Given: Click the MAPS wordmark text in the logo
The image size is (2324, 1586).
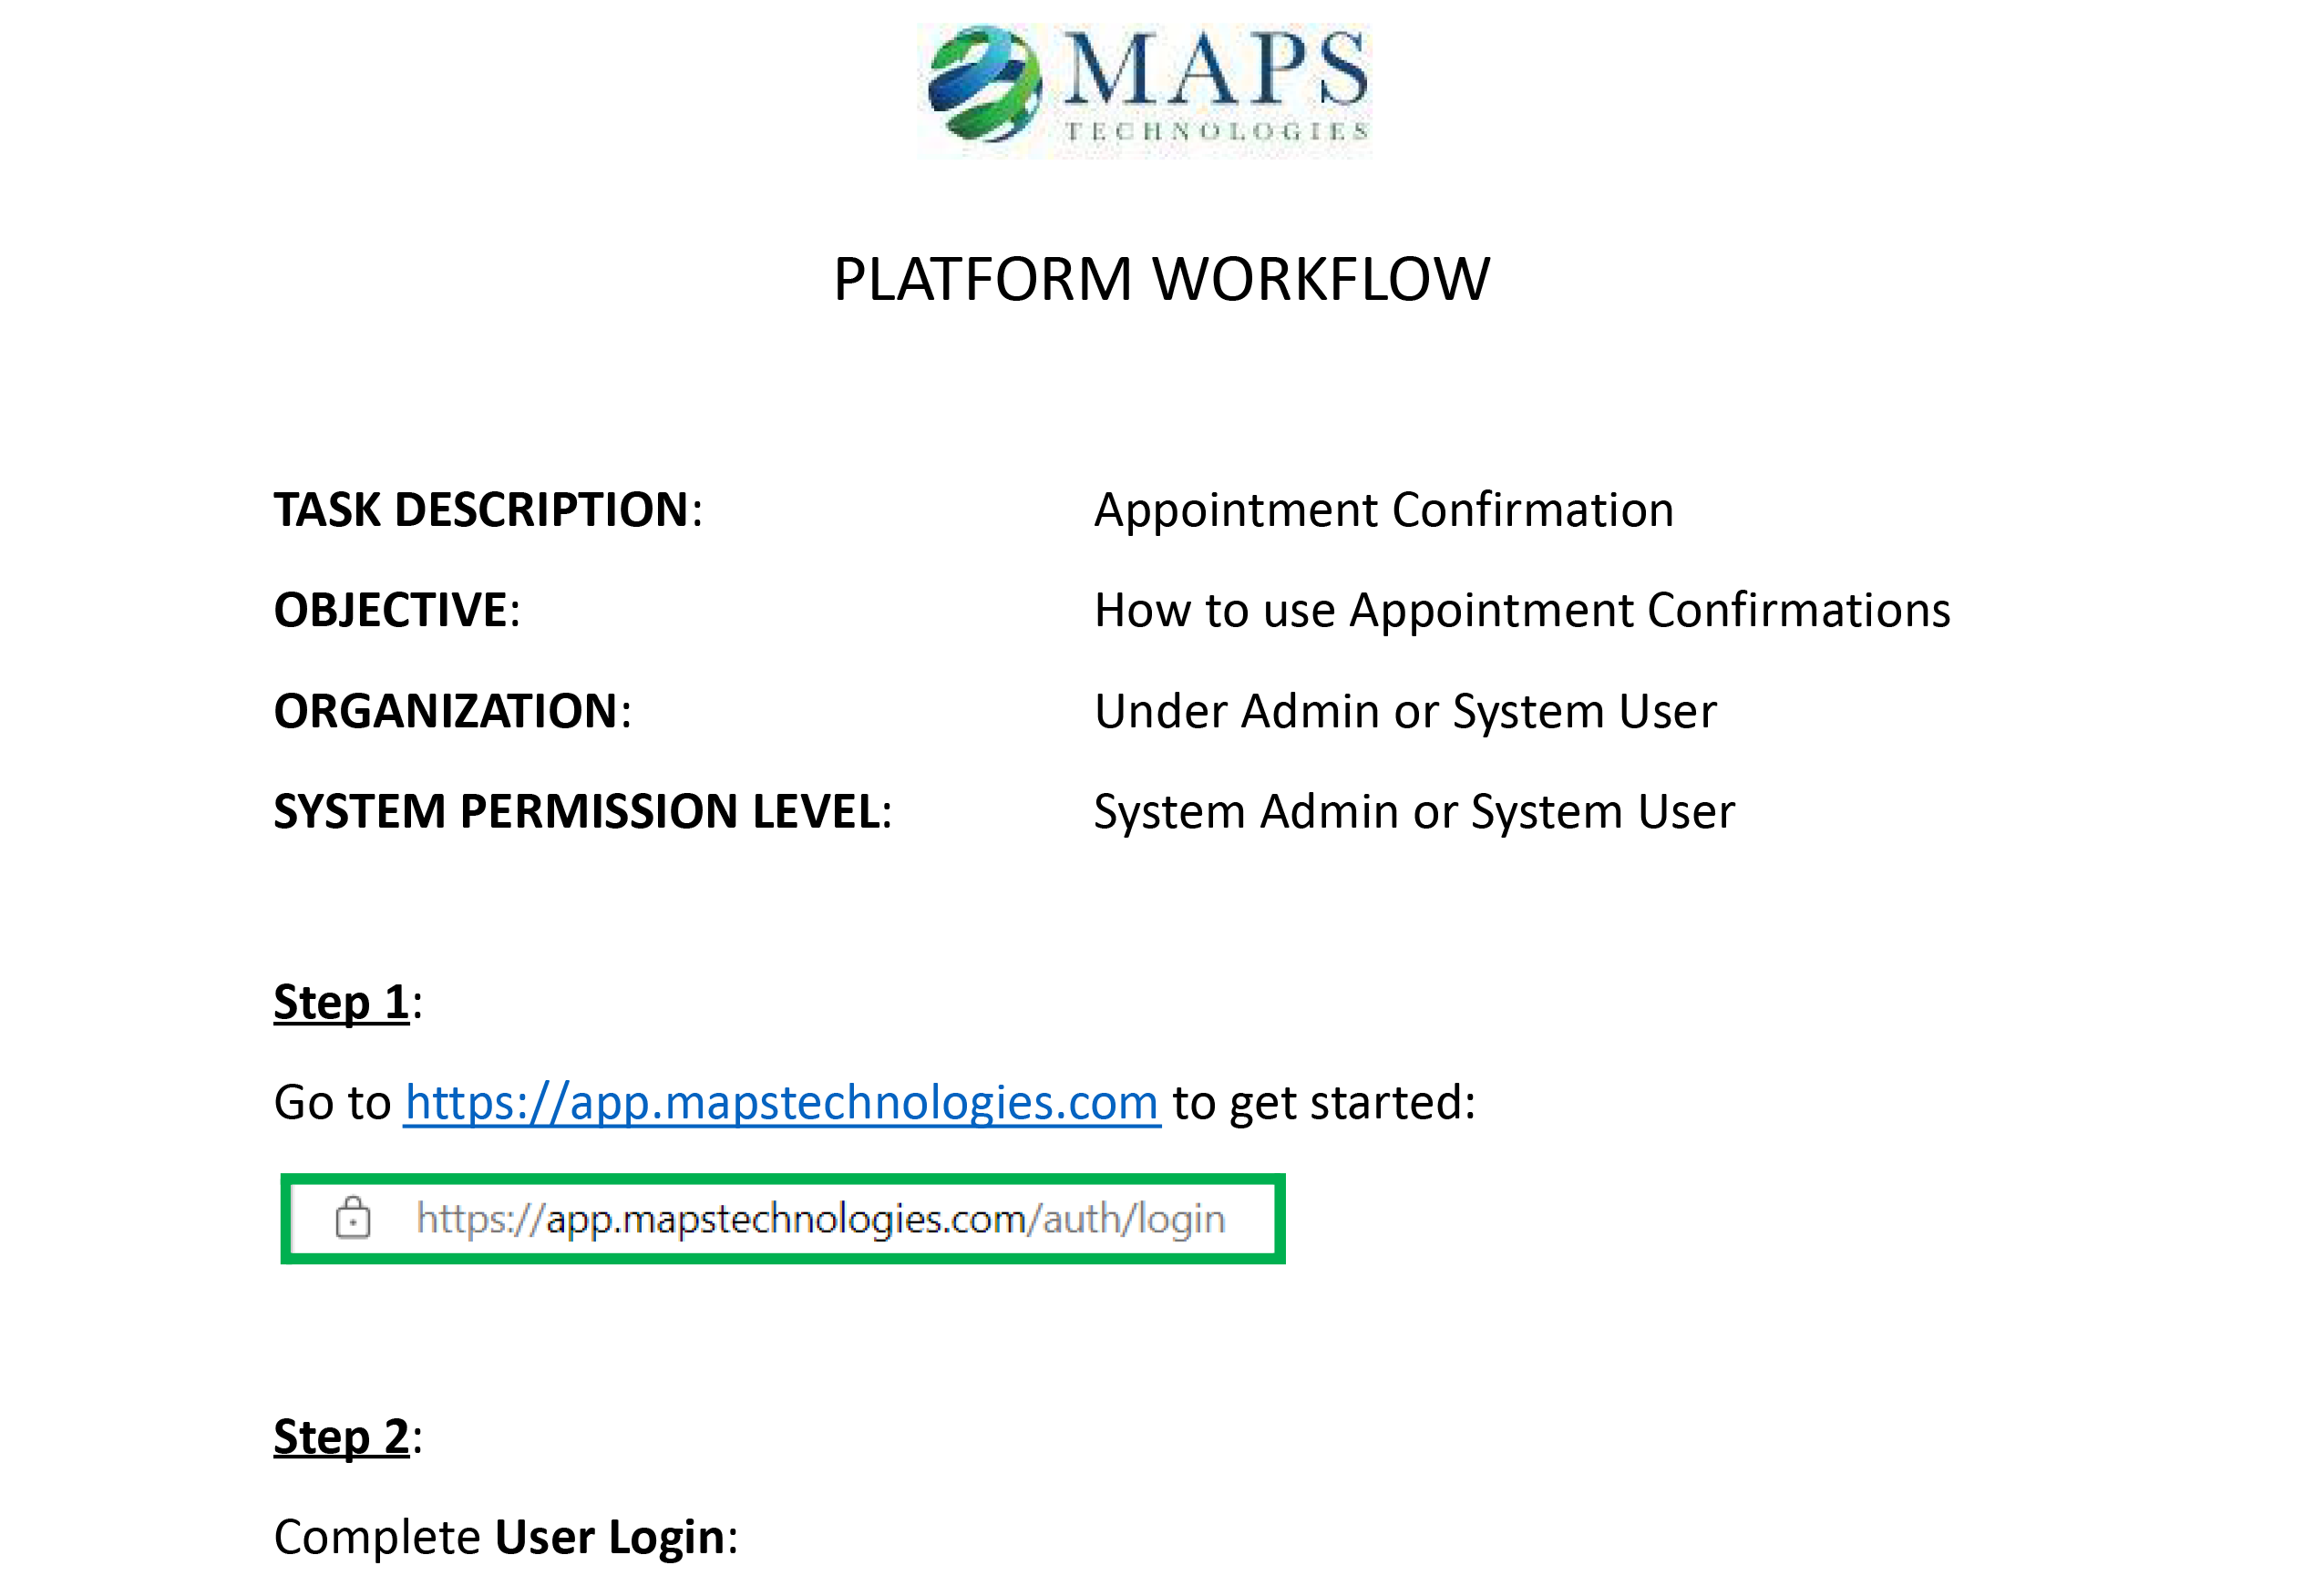Looking at the screenshot, I should pos(1214,70).
